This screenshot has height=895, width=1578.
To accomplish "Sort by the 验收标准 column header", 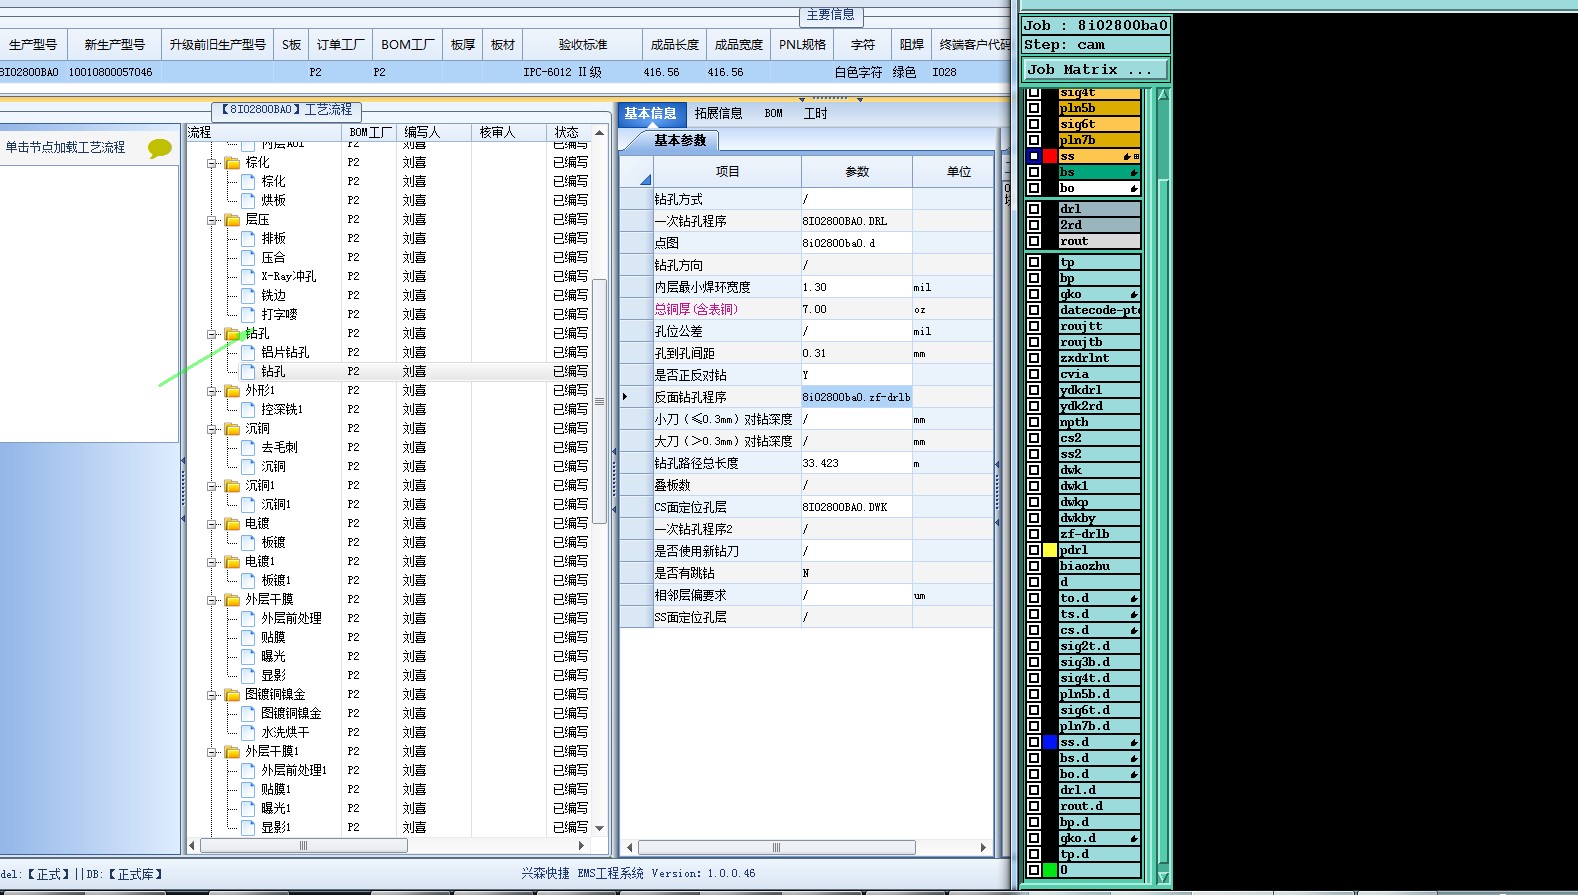I will coord(582,45).
